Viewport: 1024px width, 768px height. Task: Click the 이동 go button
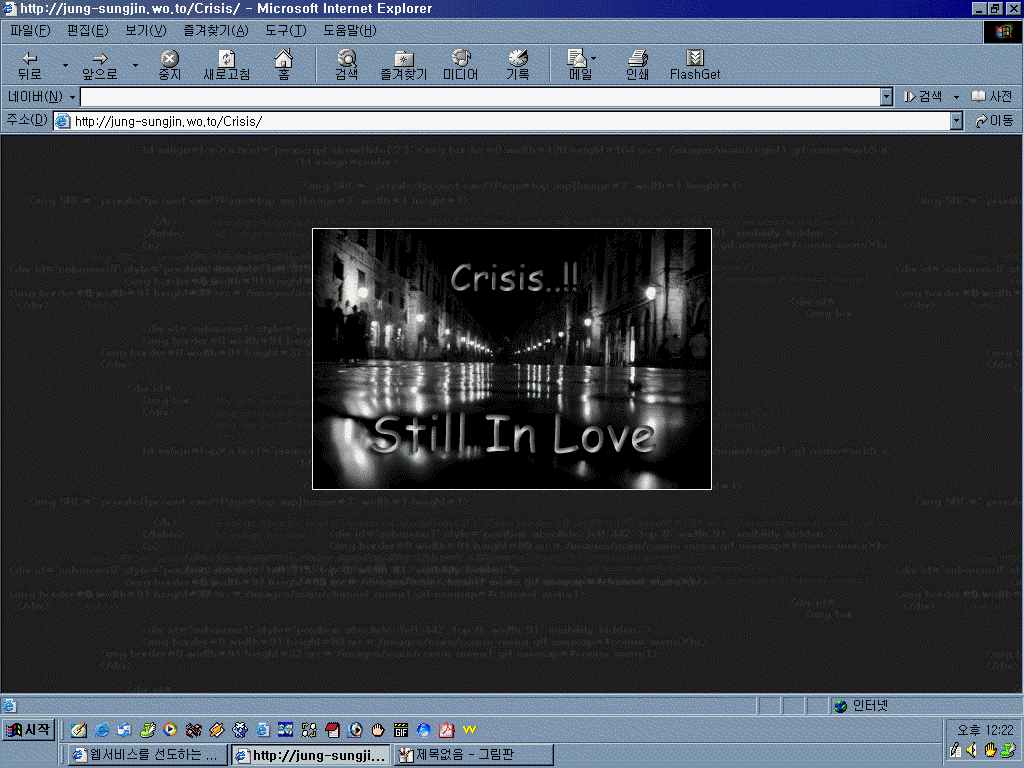point(994,121)
